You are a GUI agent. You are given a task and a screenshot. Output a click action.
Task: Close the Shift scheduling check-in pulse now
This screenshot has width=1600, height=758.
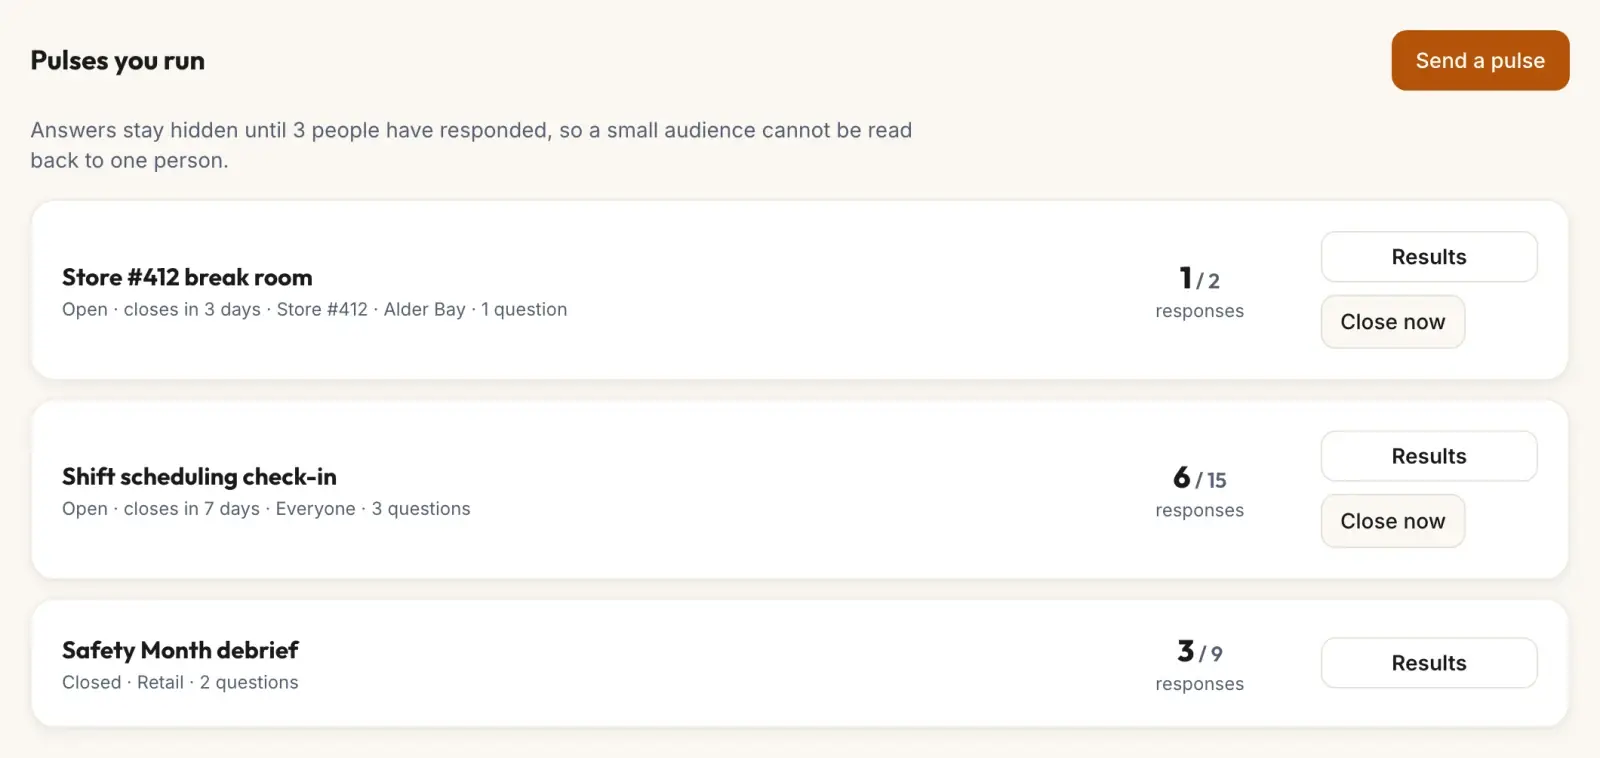[x=1393, y=521]
